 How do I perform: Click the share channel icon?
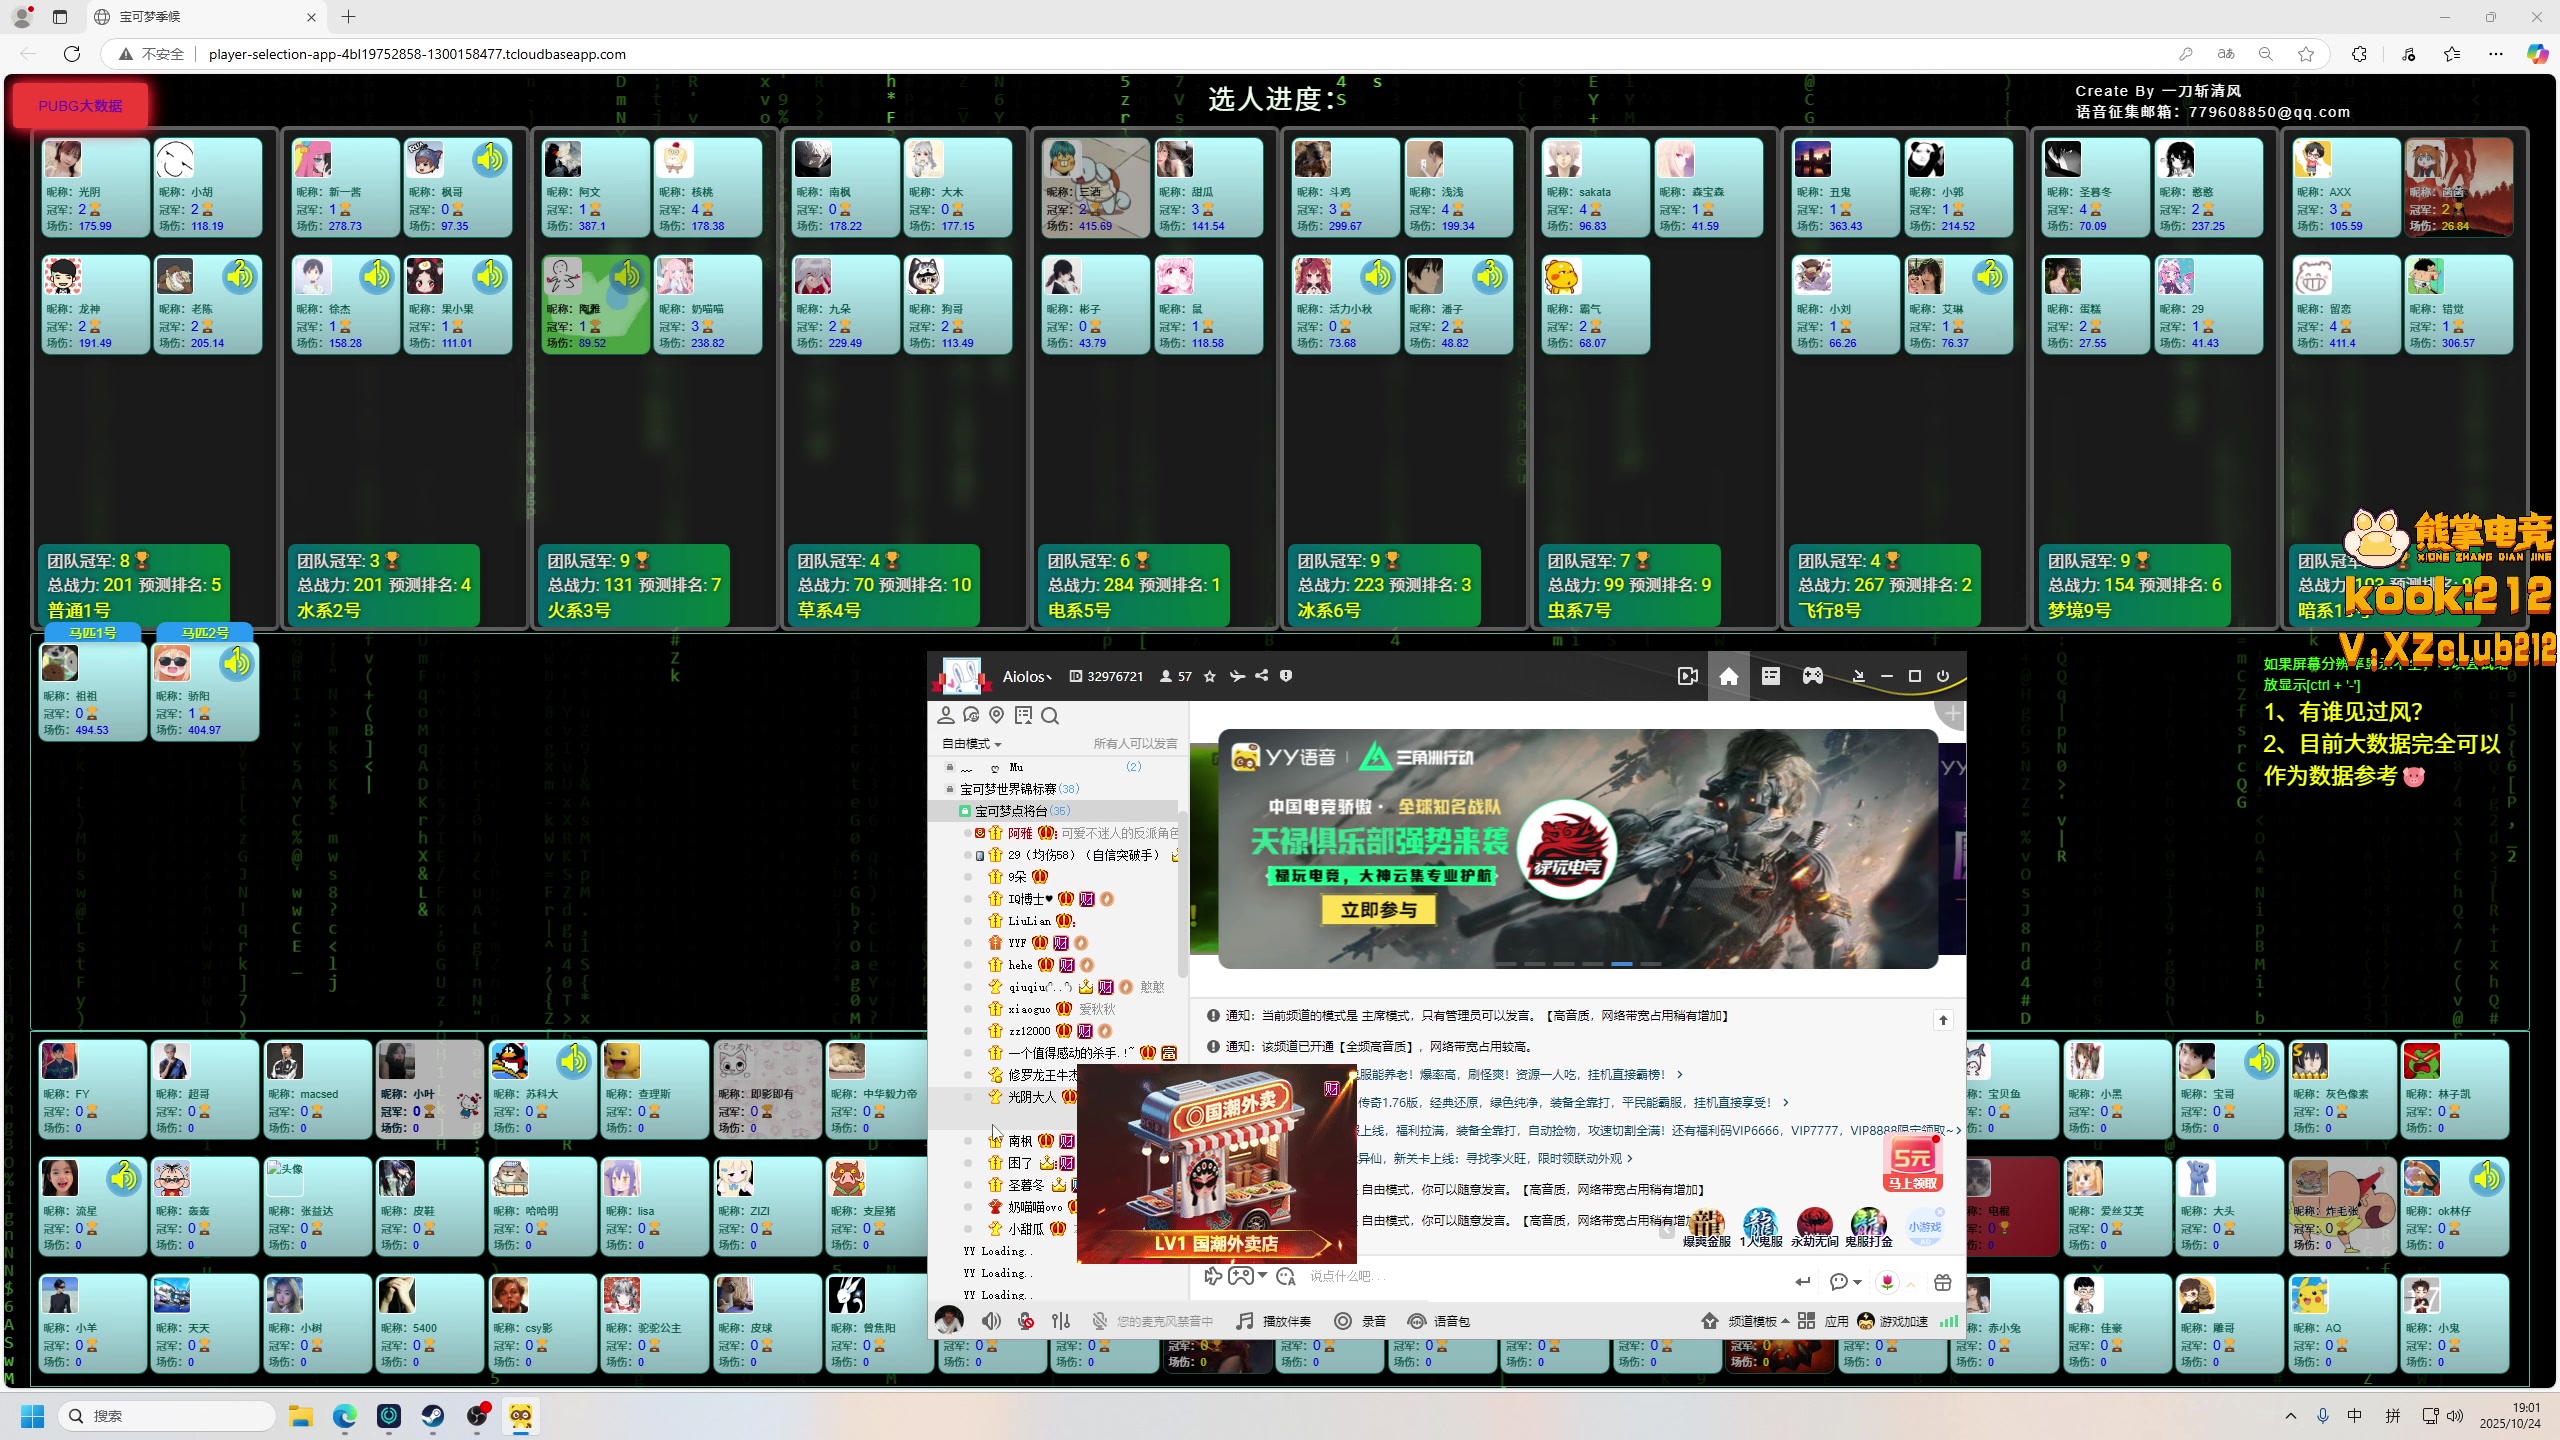[1262, 676]
